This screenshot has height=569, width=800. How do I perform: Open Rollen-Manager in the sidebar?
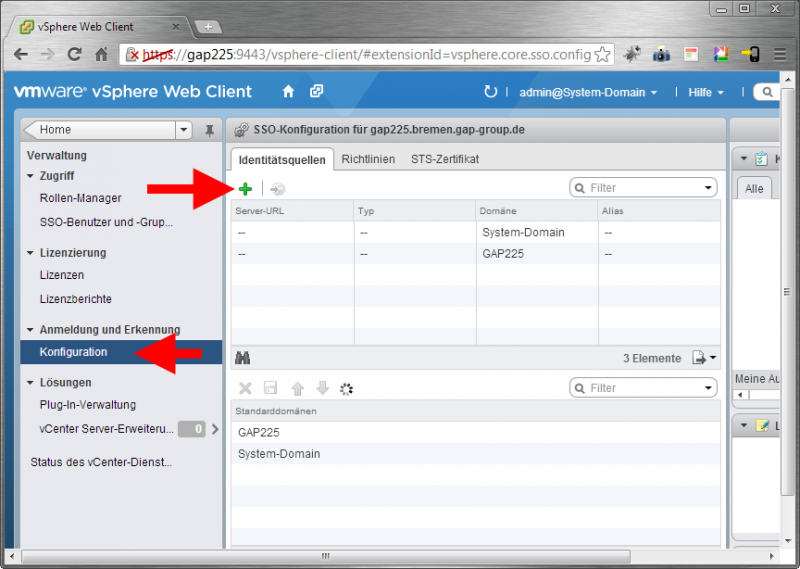[x=80, y=198]
